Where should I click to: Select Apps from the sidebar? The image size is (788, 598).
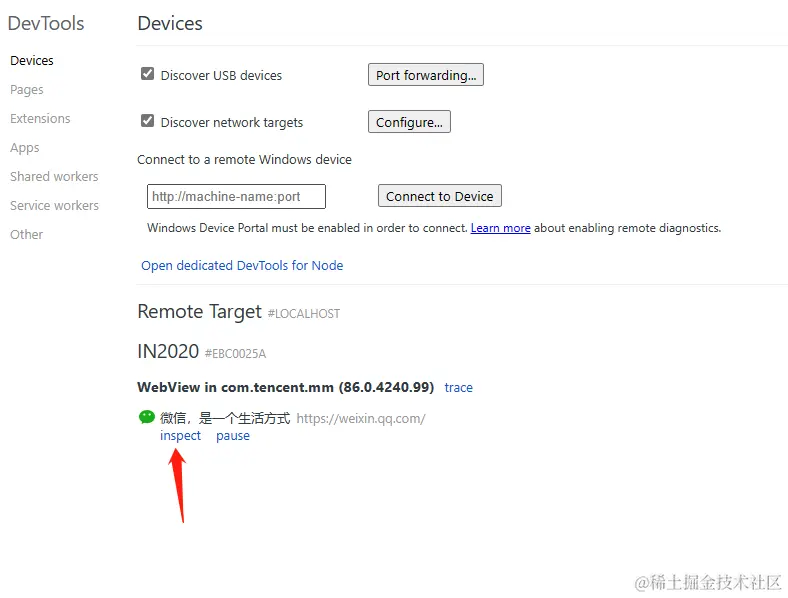pyautogui.click(x=25, y=148)
